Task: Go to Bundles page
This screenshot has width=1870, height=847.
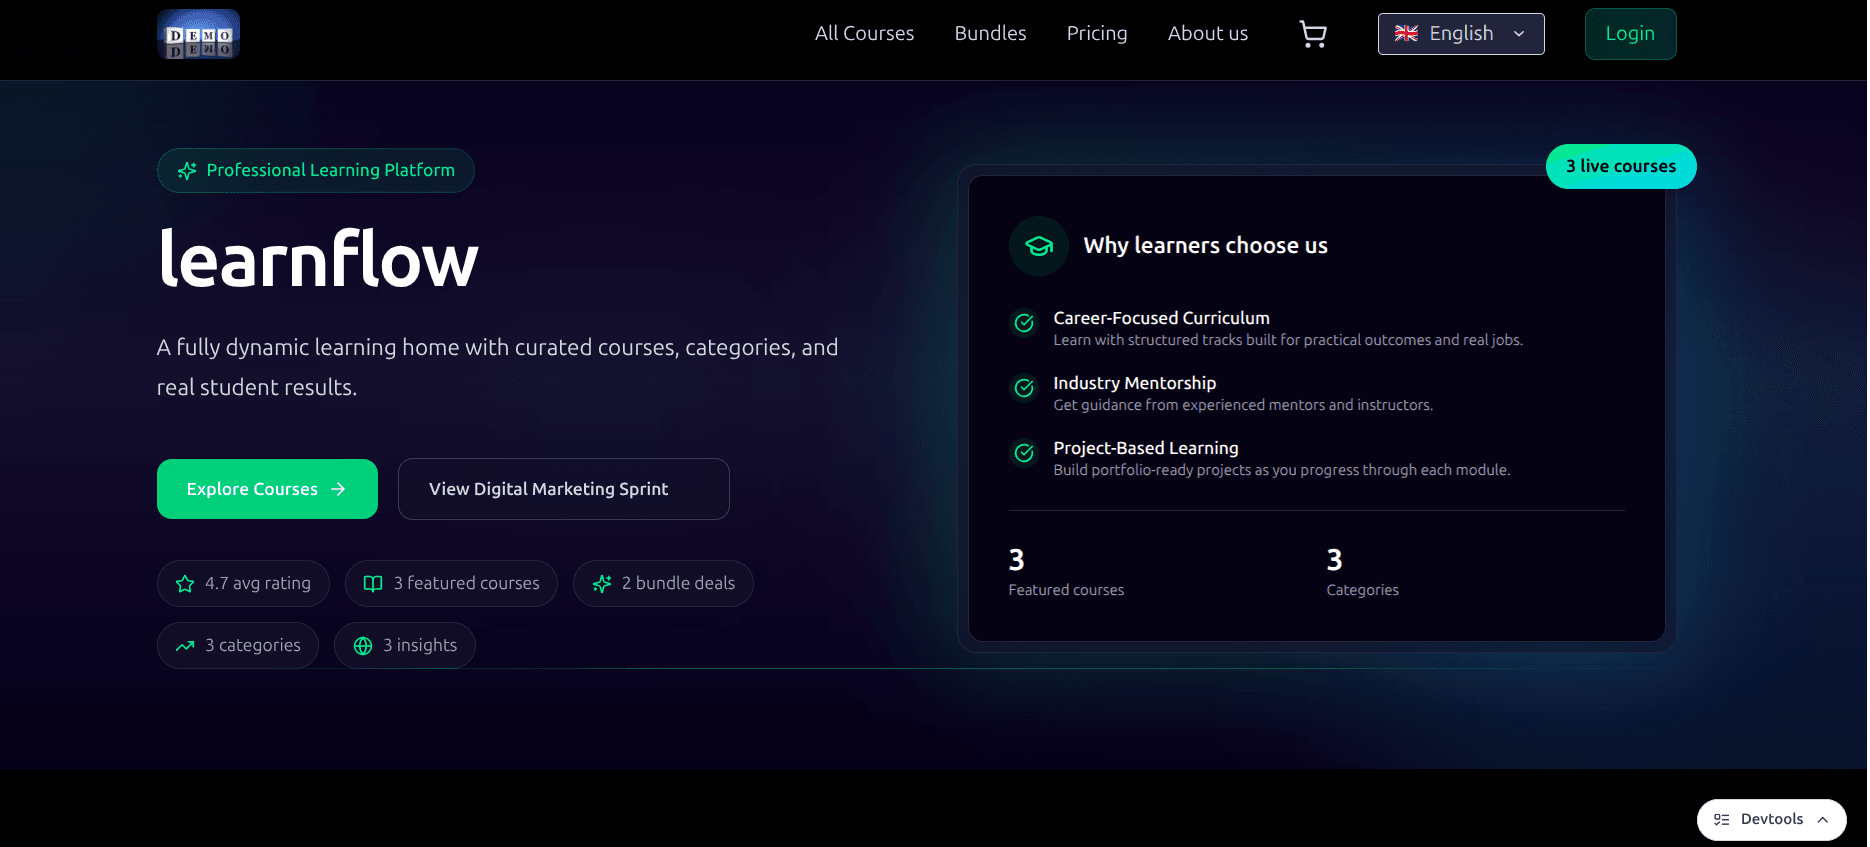Action: click(x=990, y=34)
